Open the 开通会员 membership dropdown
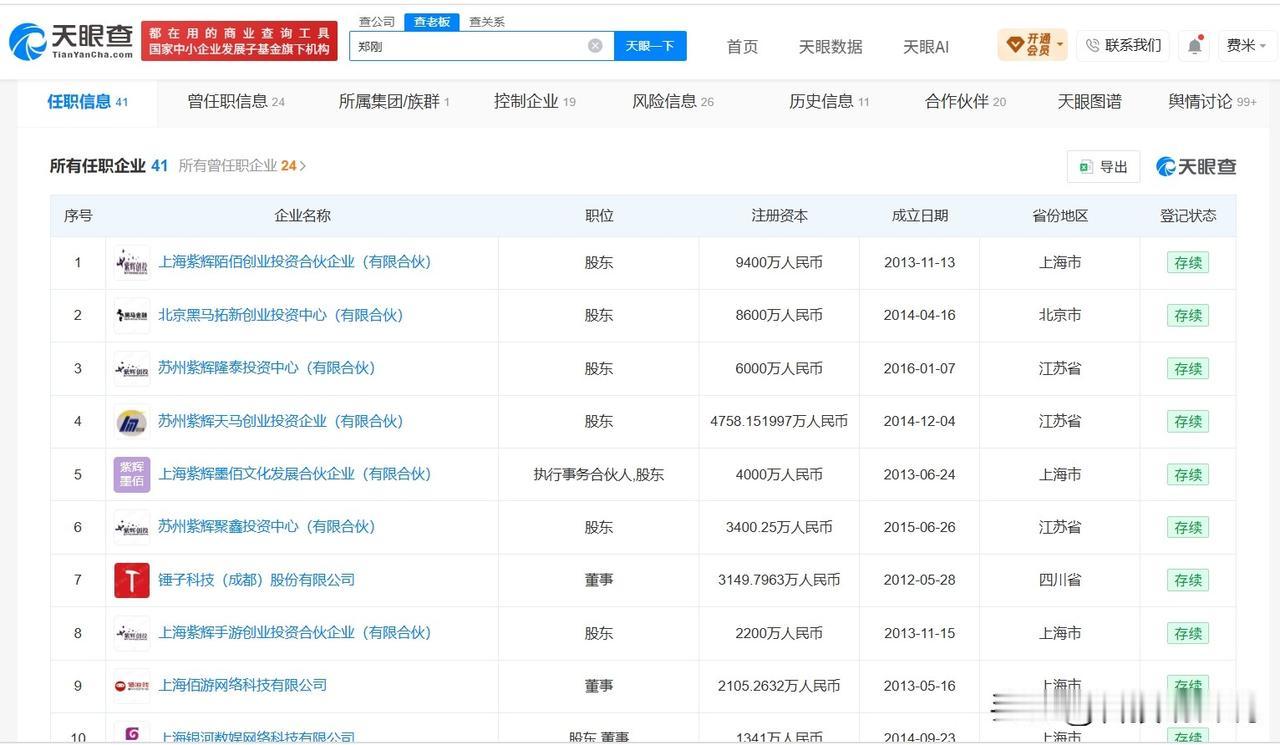 click(1033, 45)
